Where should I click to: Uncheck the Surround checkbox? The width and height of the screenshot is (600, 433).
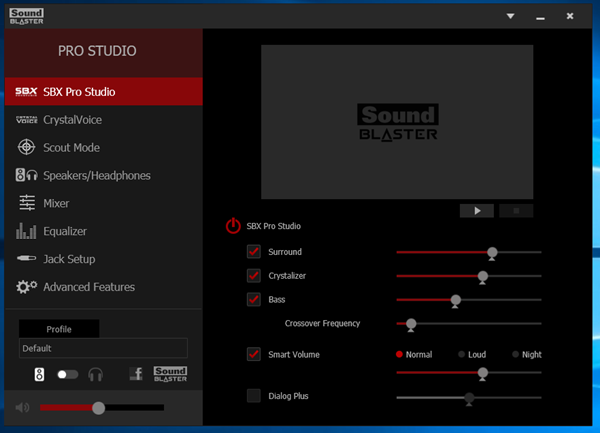[254, 252]
